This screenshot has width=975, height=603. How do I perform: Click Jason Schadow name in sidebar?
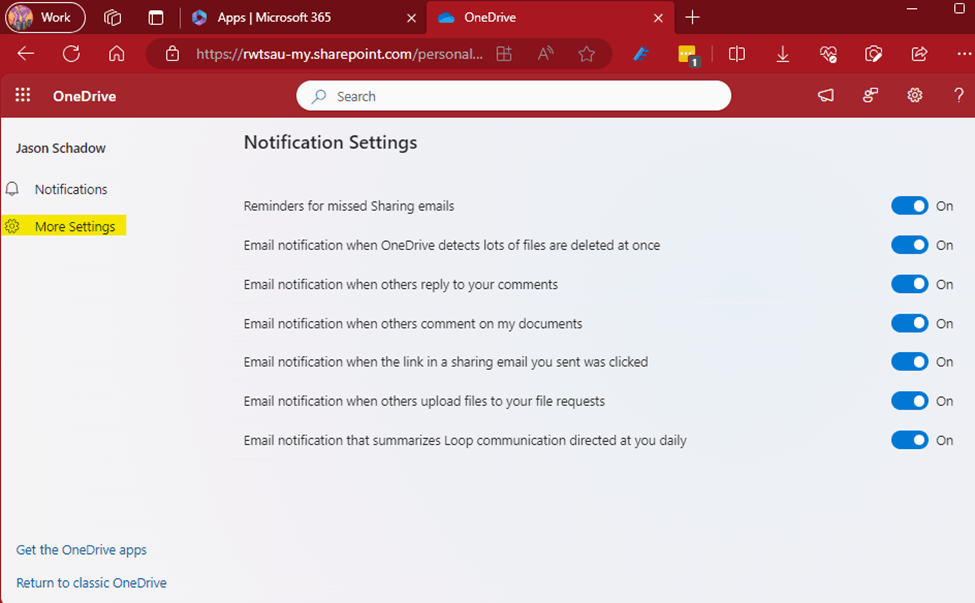60,149
